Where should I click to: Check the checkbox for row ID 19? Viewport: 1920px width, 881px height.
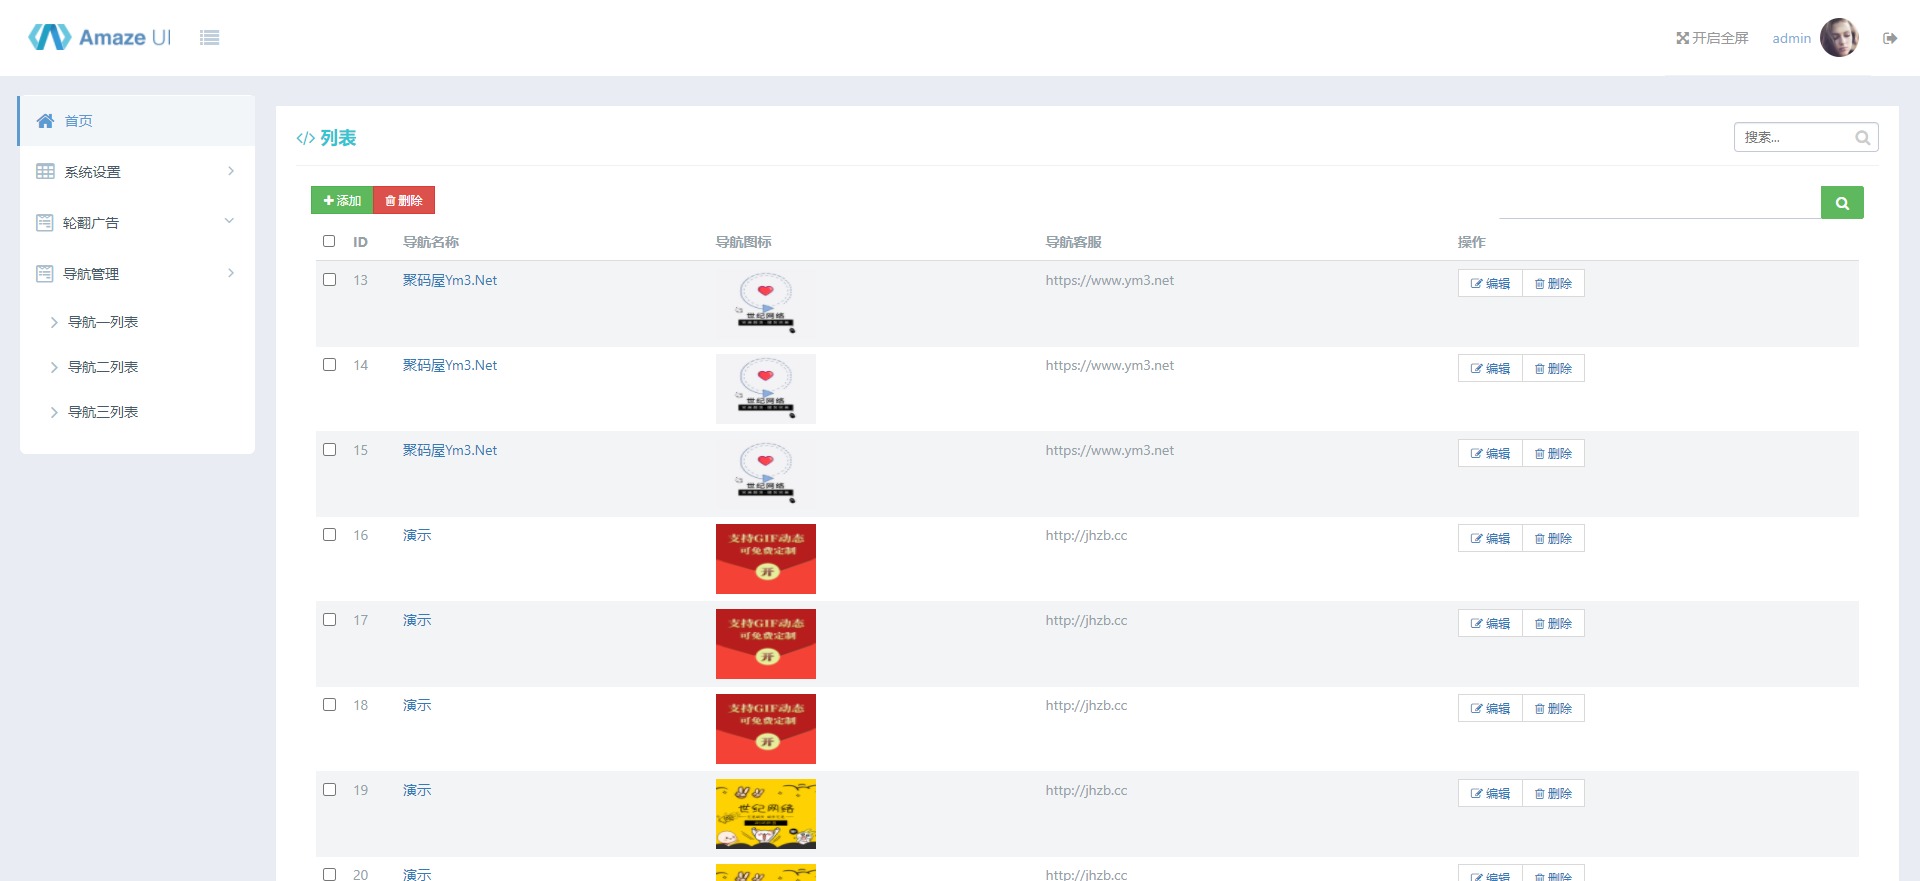pos(329,789)
